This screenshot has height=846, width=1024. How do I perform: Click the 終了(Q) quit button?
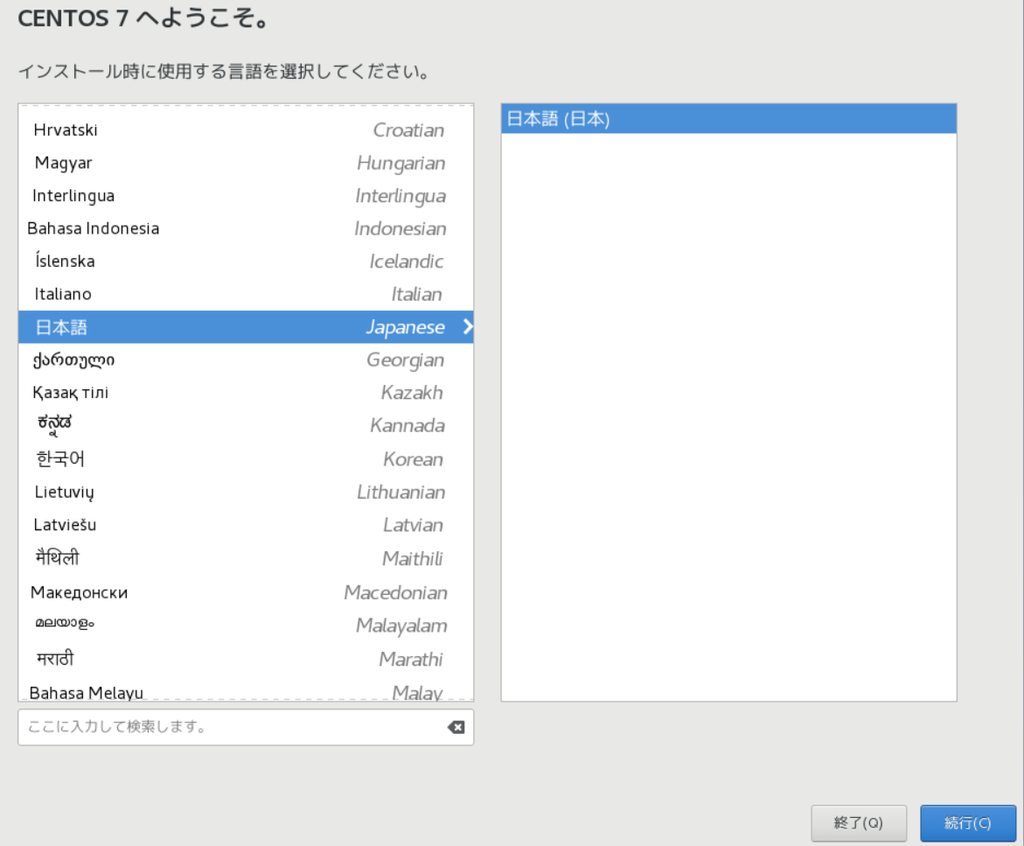(x=859, y=823)
